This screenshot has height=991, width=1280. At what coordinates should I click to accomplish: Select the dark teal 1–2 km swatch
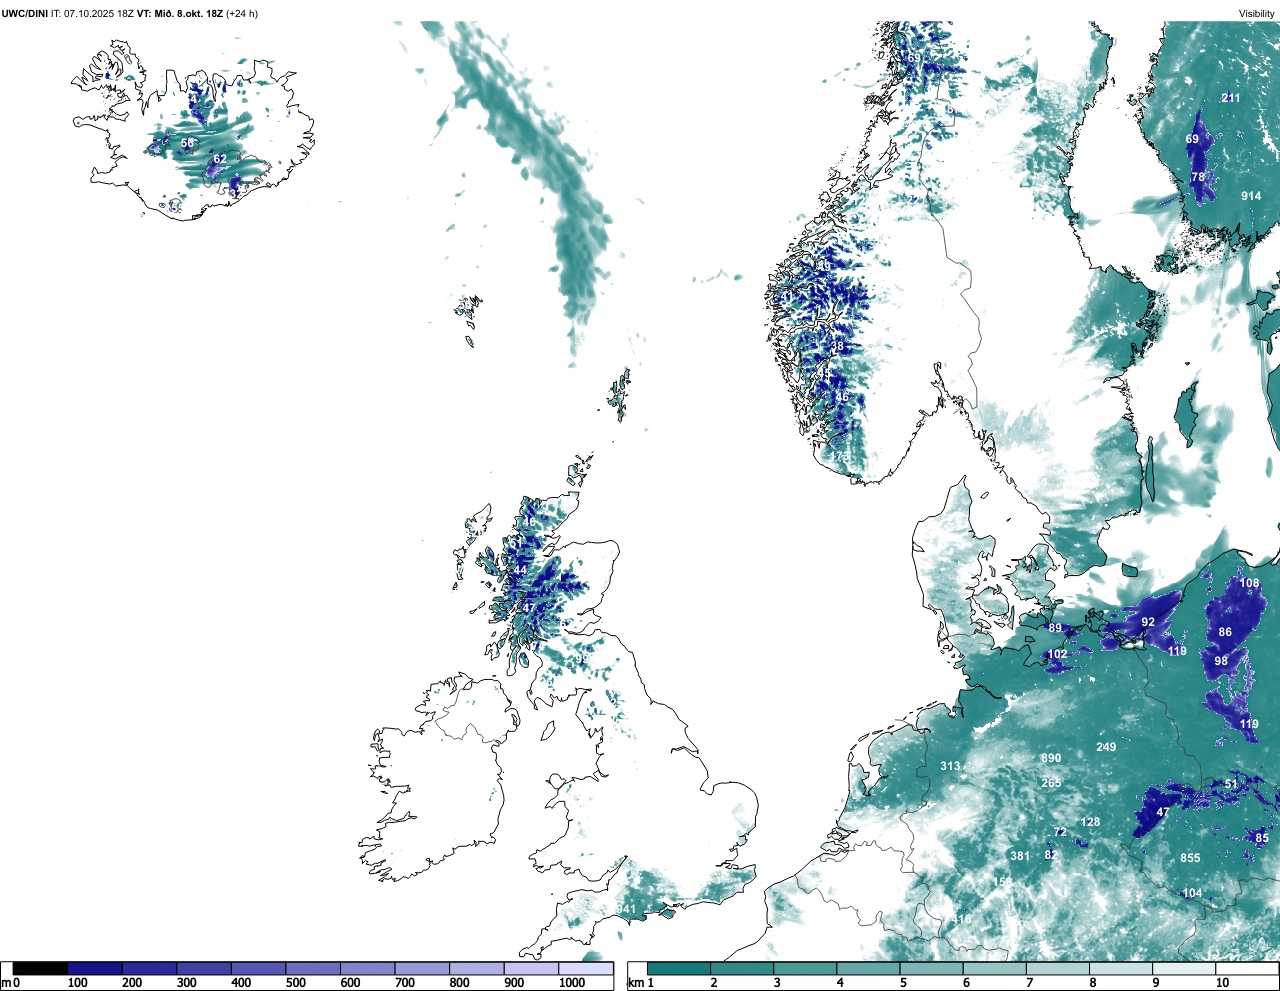click(679, 968)
